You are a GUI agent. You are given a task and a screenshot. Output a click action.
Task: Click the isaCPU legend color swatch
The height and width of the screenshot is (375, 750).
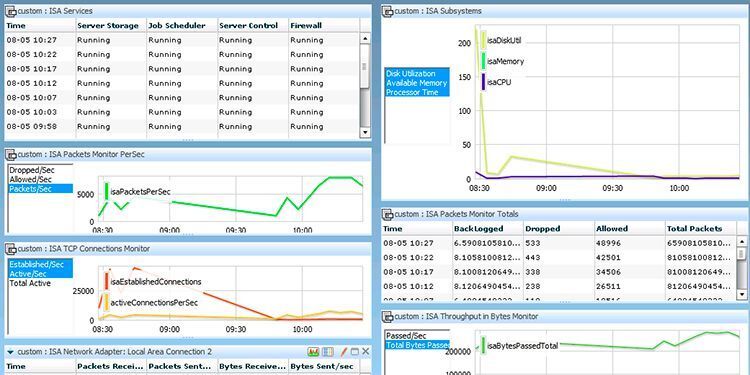[x=484, y=82]
